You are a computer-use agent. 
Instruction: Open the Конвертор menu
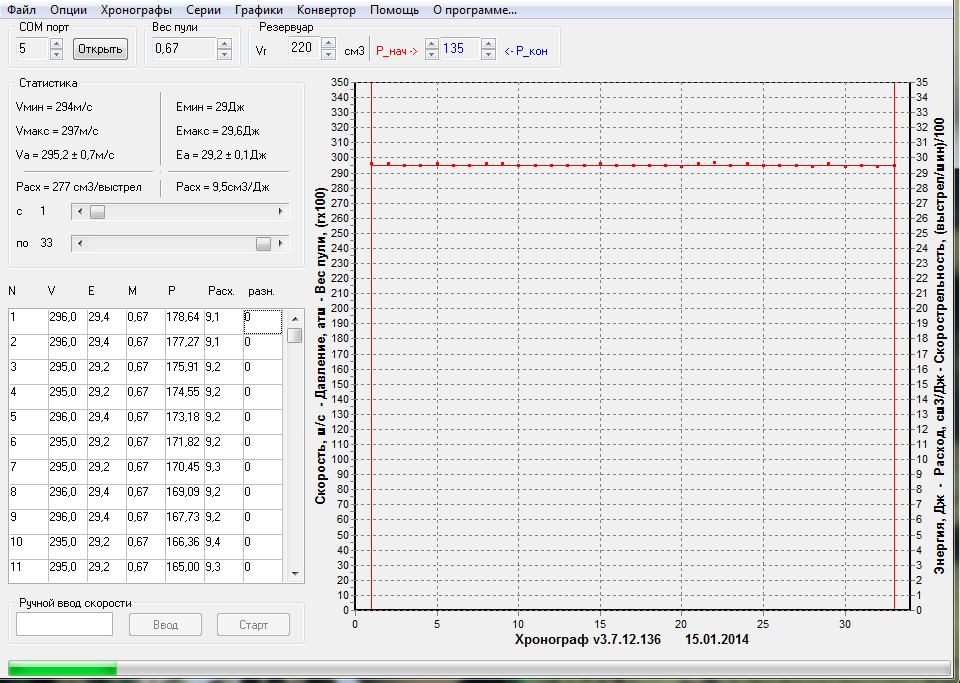[326, 10]
